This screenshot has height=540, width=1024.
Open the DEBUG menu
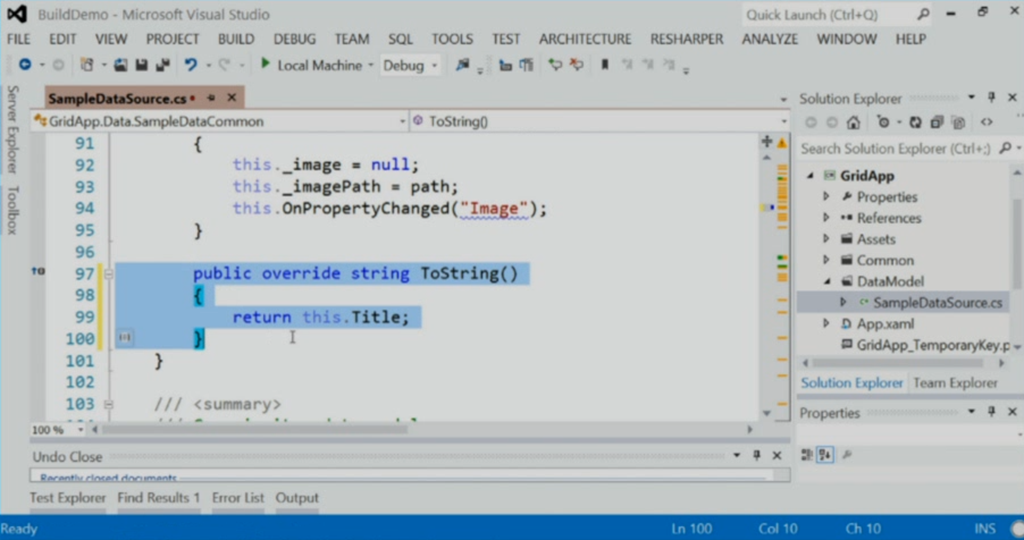coord(295,39)
